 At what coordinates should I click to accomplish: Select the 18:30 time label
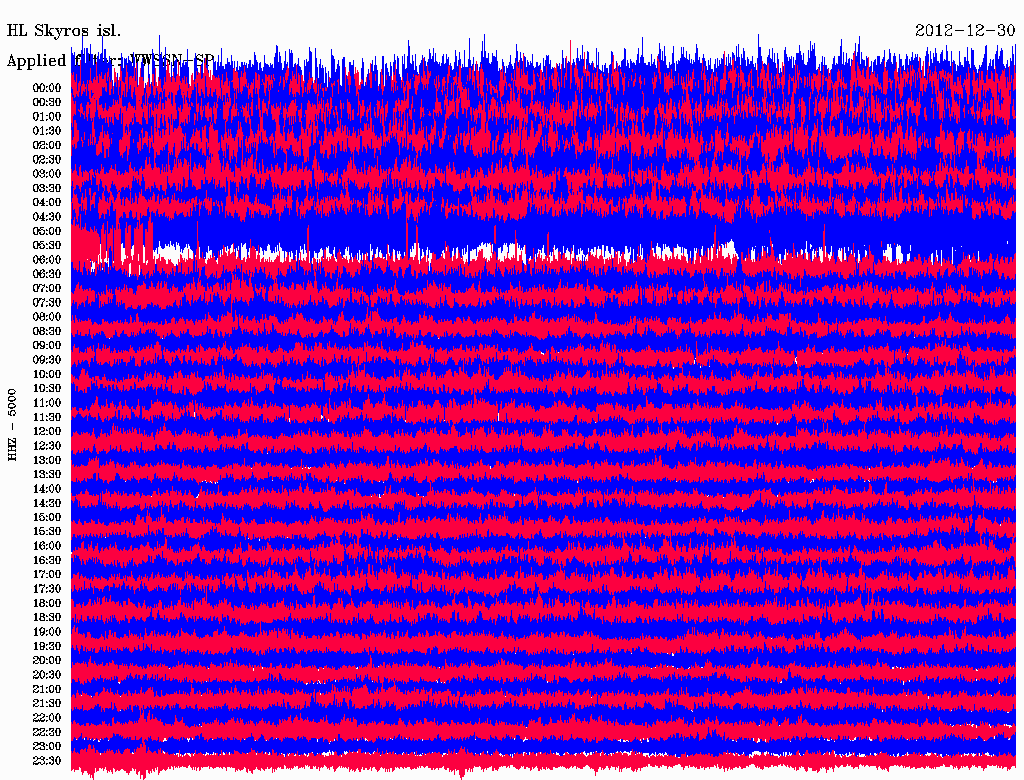[x=47, y=617]
